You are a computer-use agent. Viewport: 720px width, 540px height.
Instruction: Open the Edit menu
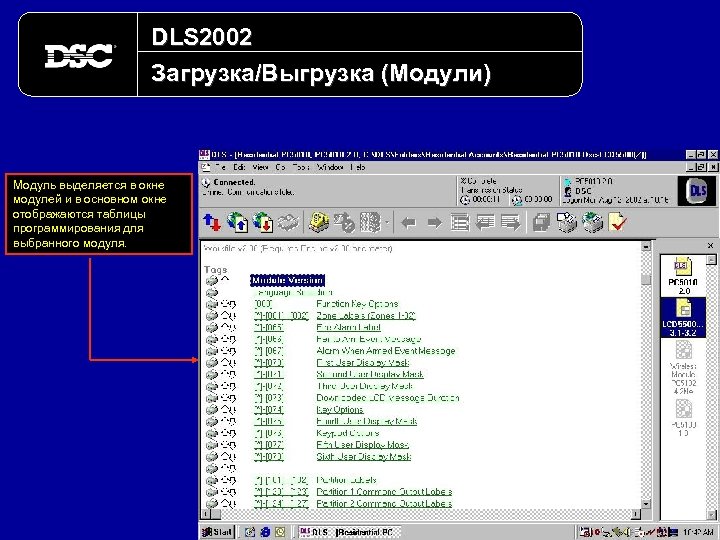(x=239, y=168)
